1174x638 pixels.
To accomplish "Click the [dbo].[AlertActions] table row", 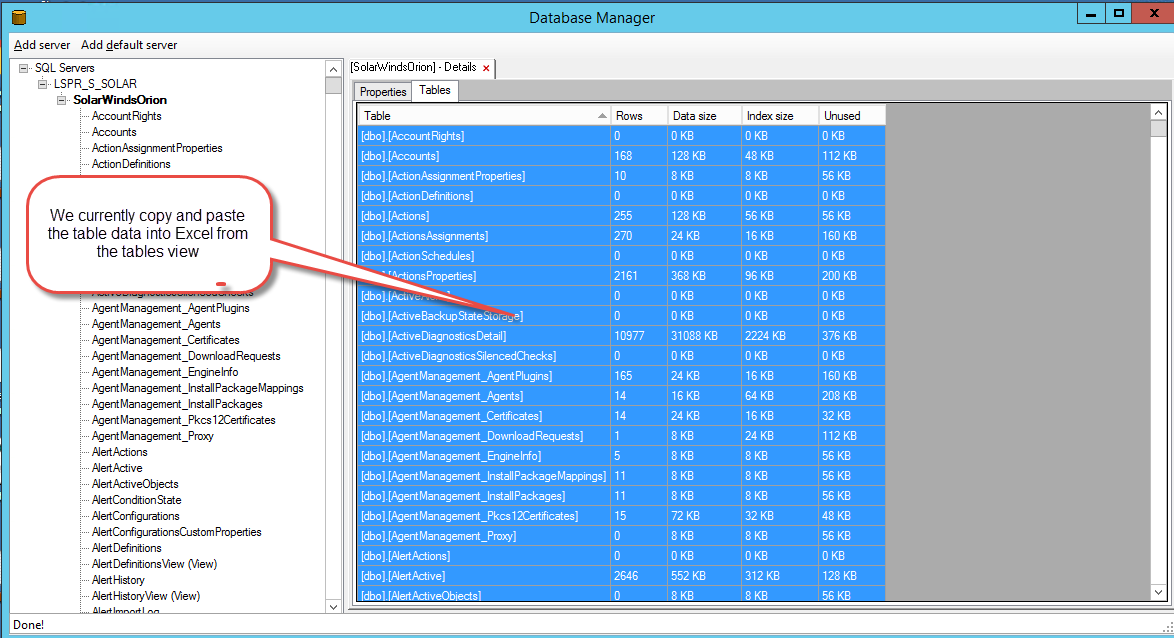I will (x=621, y=556).
